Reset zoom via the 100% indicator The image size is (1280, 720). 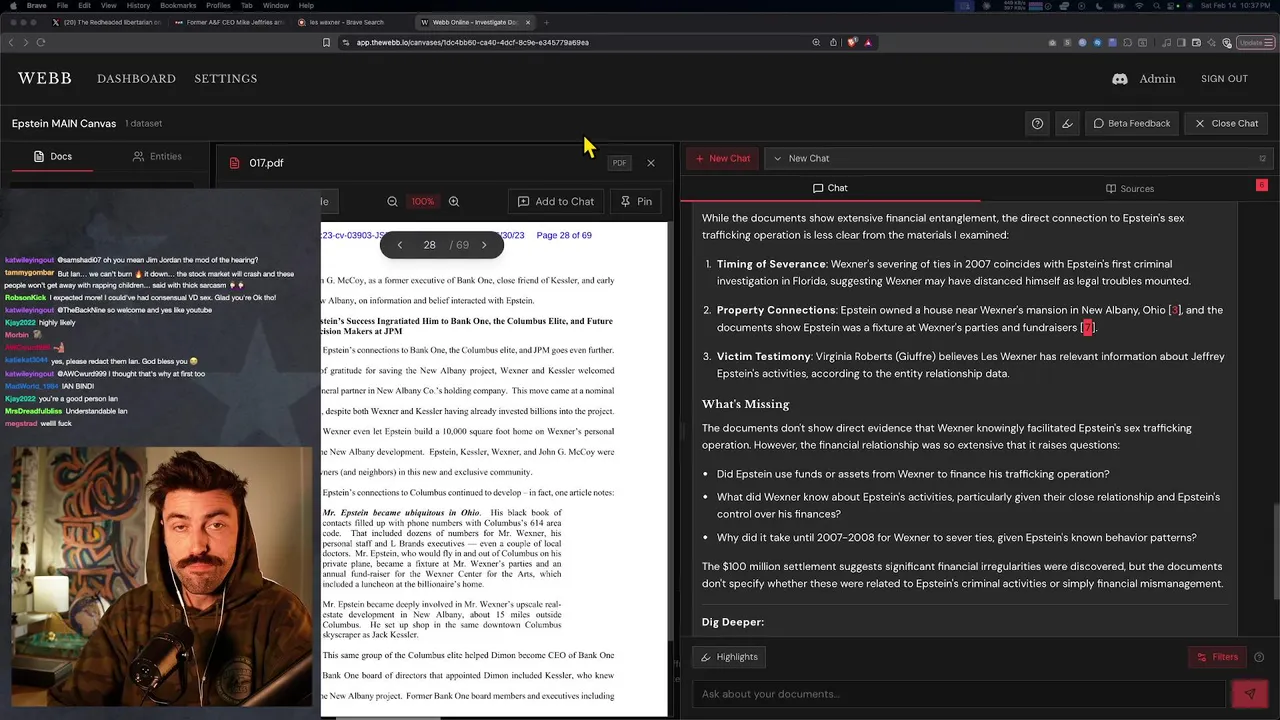[423, 201]
